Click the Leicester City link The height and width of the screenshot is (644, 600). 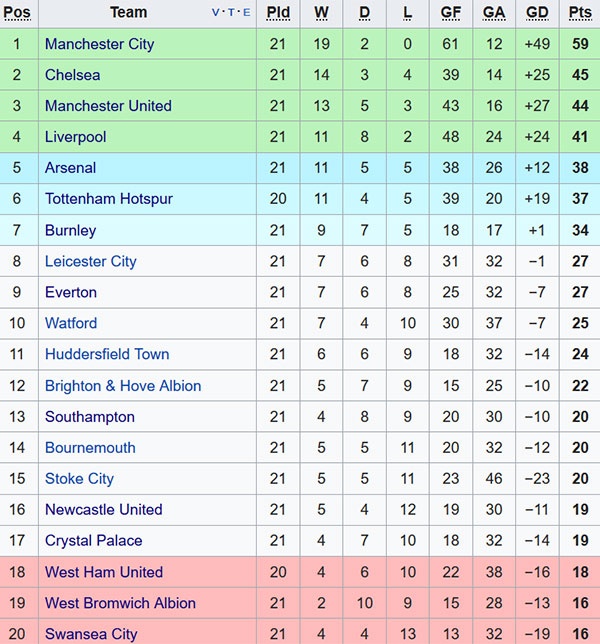(90, 261)
